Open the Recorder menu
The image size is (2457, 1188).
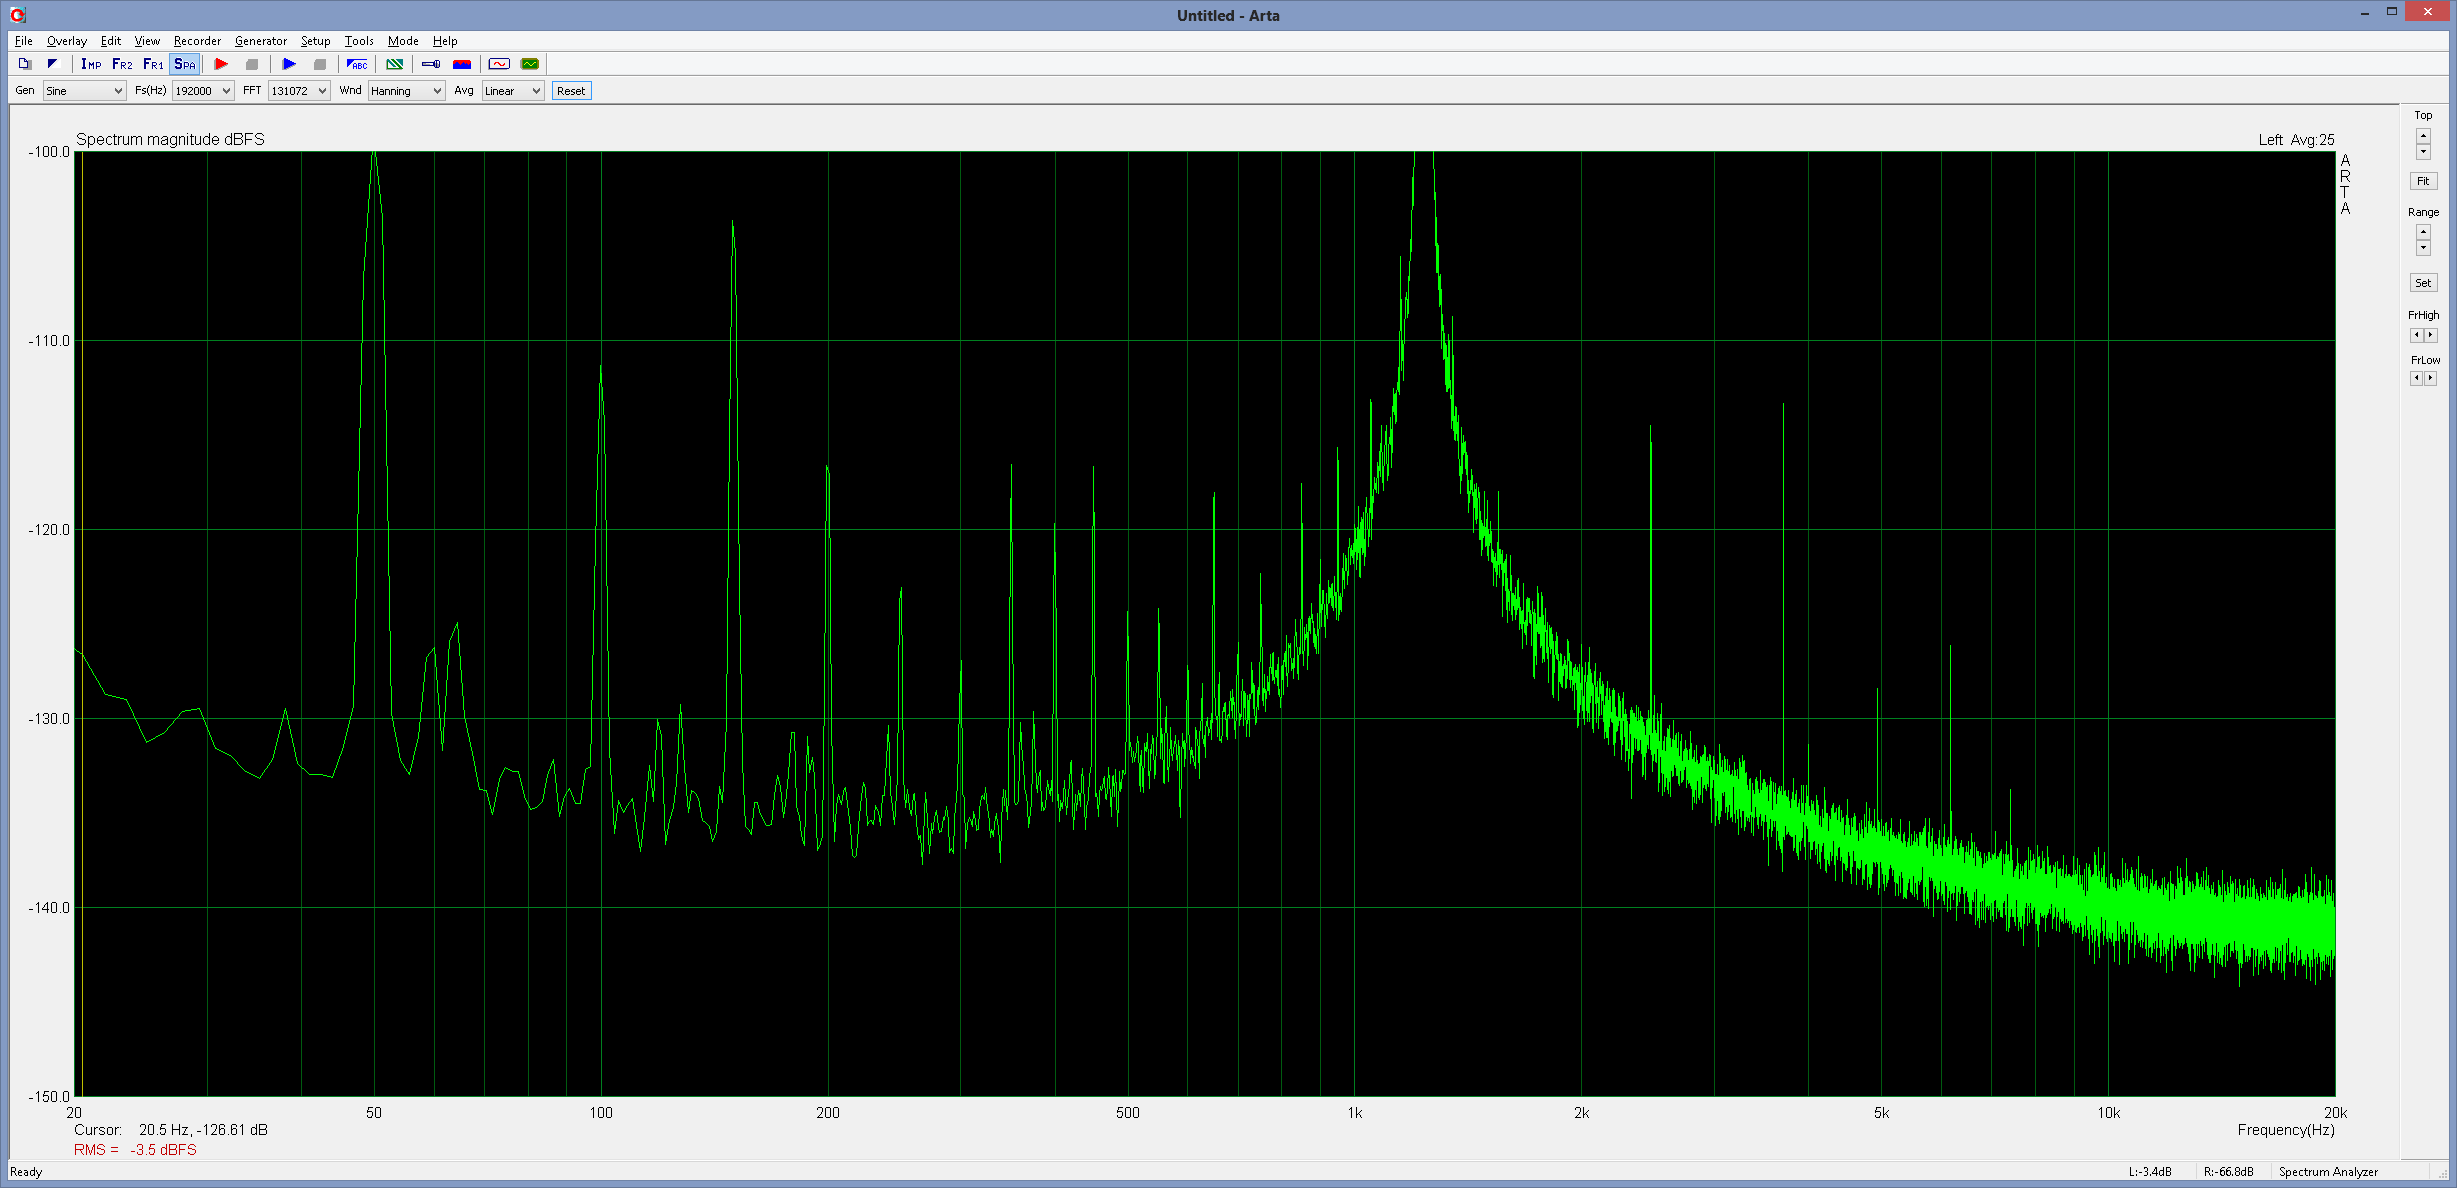197,41
